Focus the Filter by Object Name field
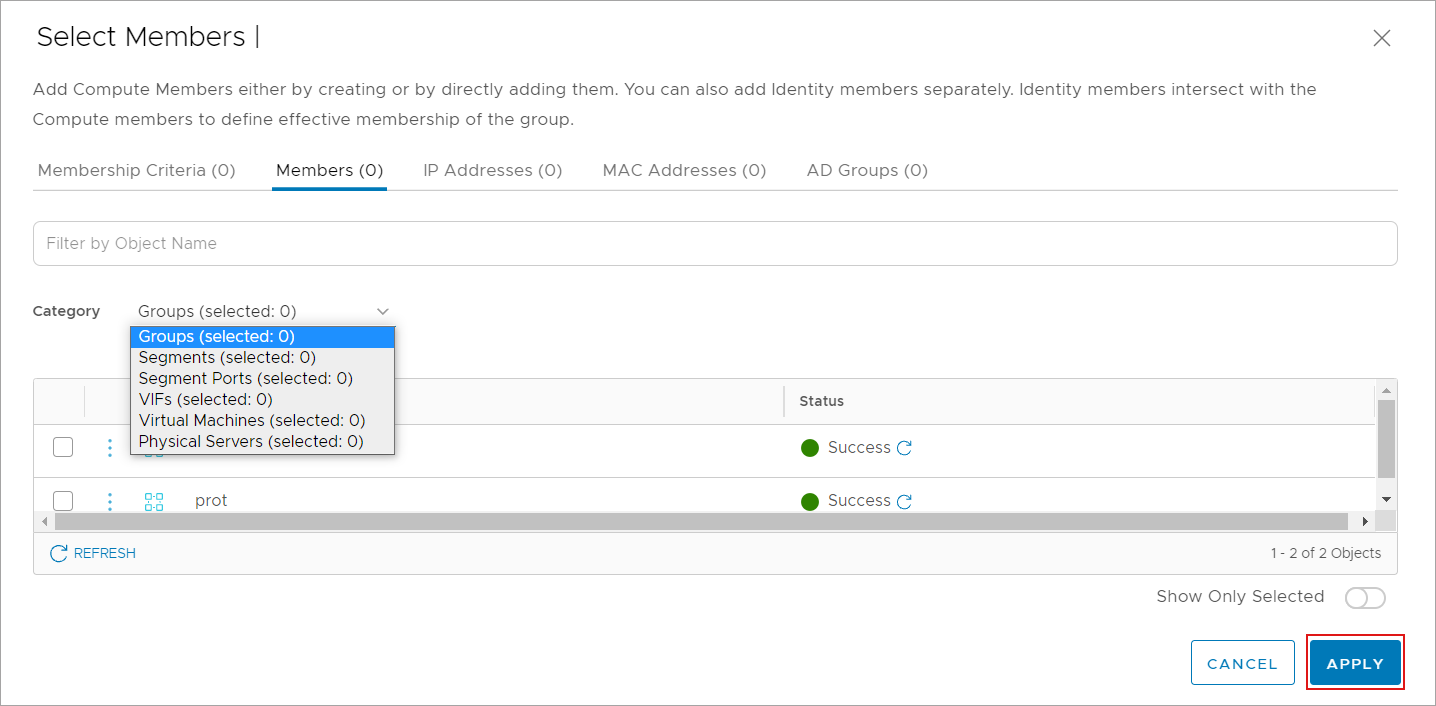The image size is (1436, 706). click(714, 243)
